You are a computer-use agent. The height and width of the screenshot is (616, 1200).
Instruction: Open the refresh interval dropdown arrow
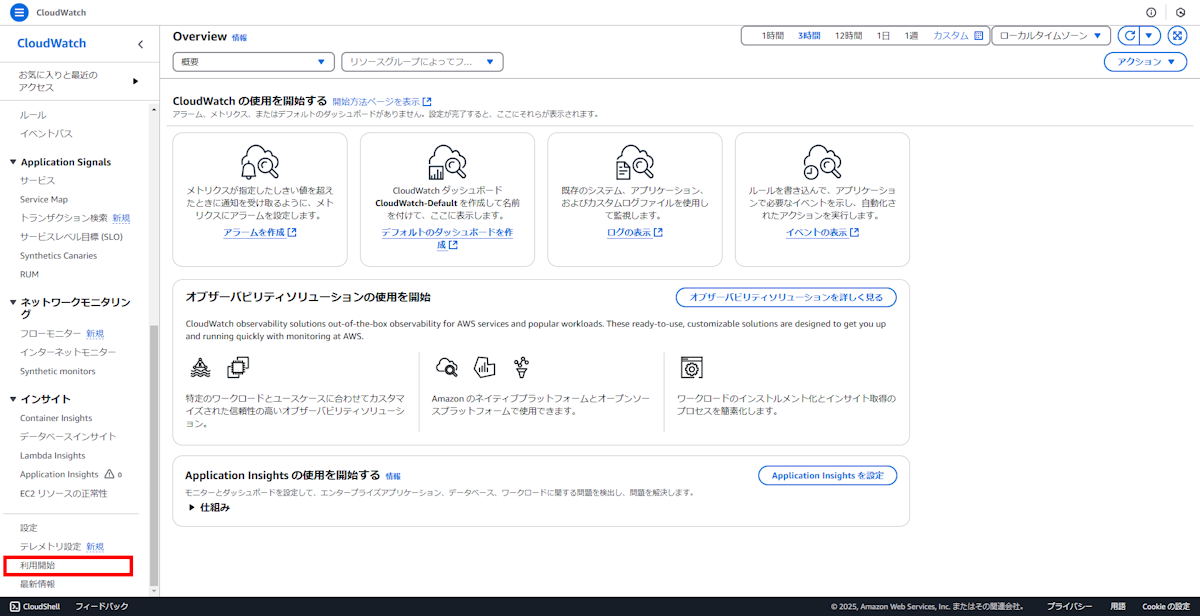(1150, 36)
